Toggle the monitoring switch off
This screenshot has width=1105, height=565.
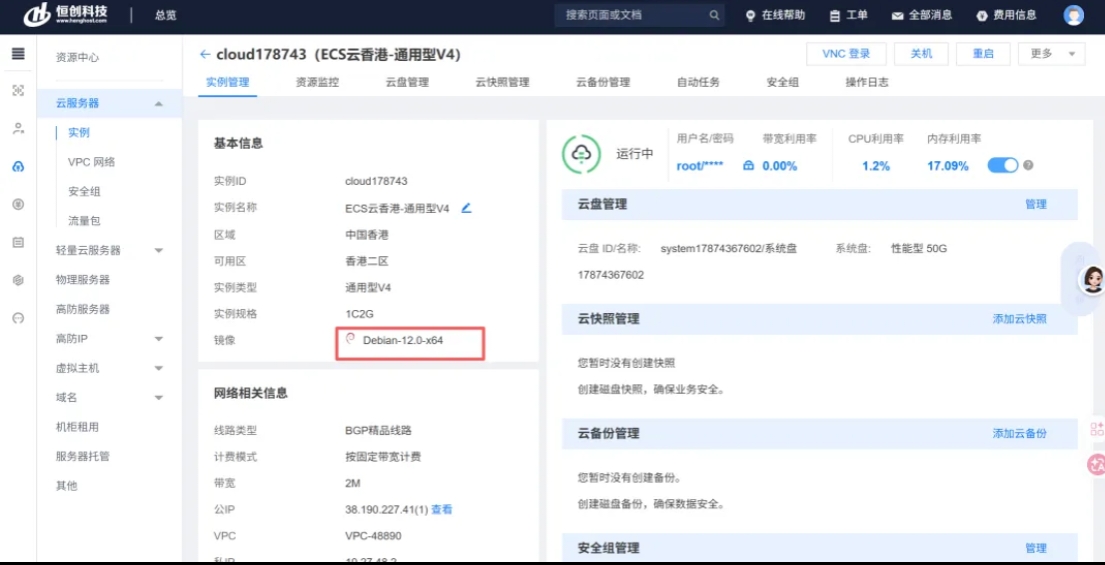pos(1003,166)
